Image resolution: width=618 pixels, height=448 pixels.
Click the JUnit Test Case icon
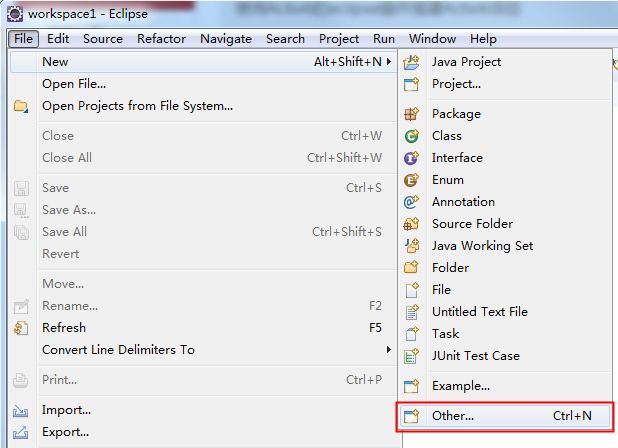tap(411, 356)
